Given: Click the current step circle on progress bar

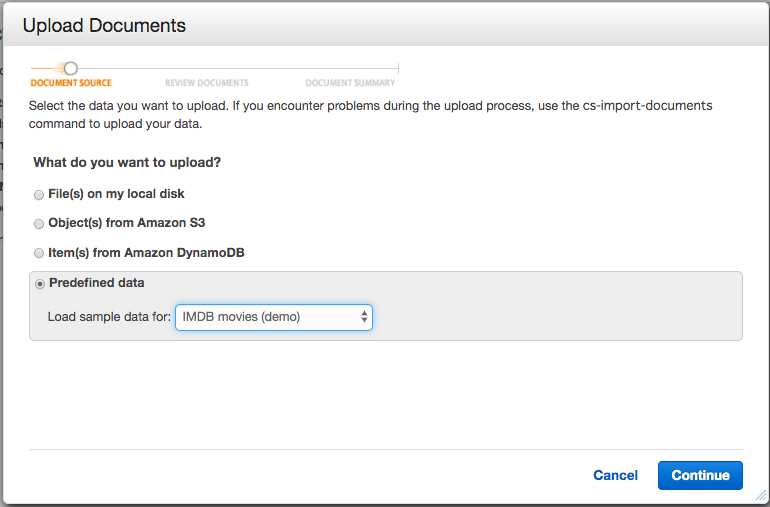Looking at the screenshot, I should (x=71, y=68).
